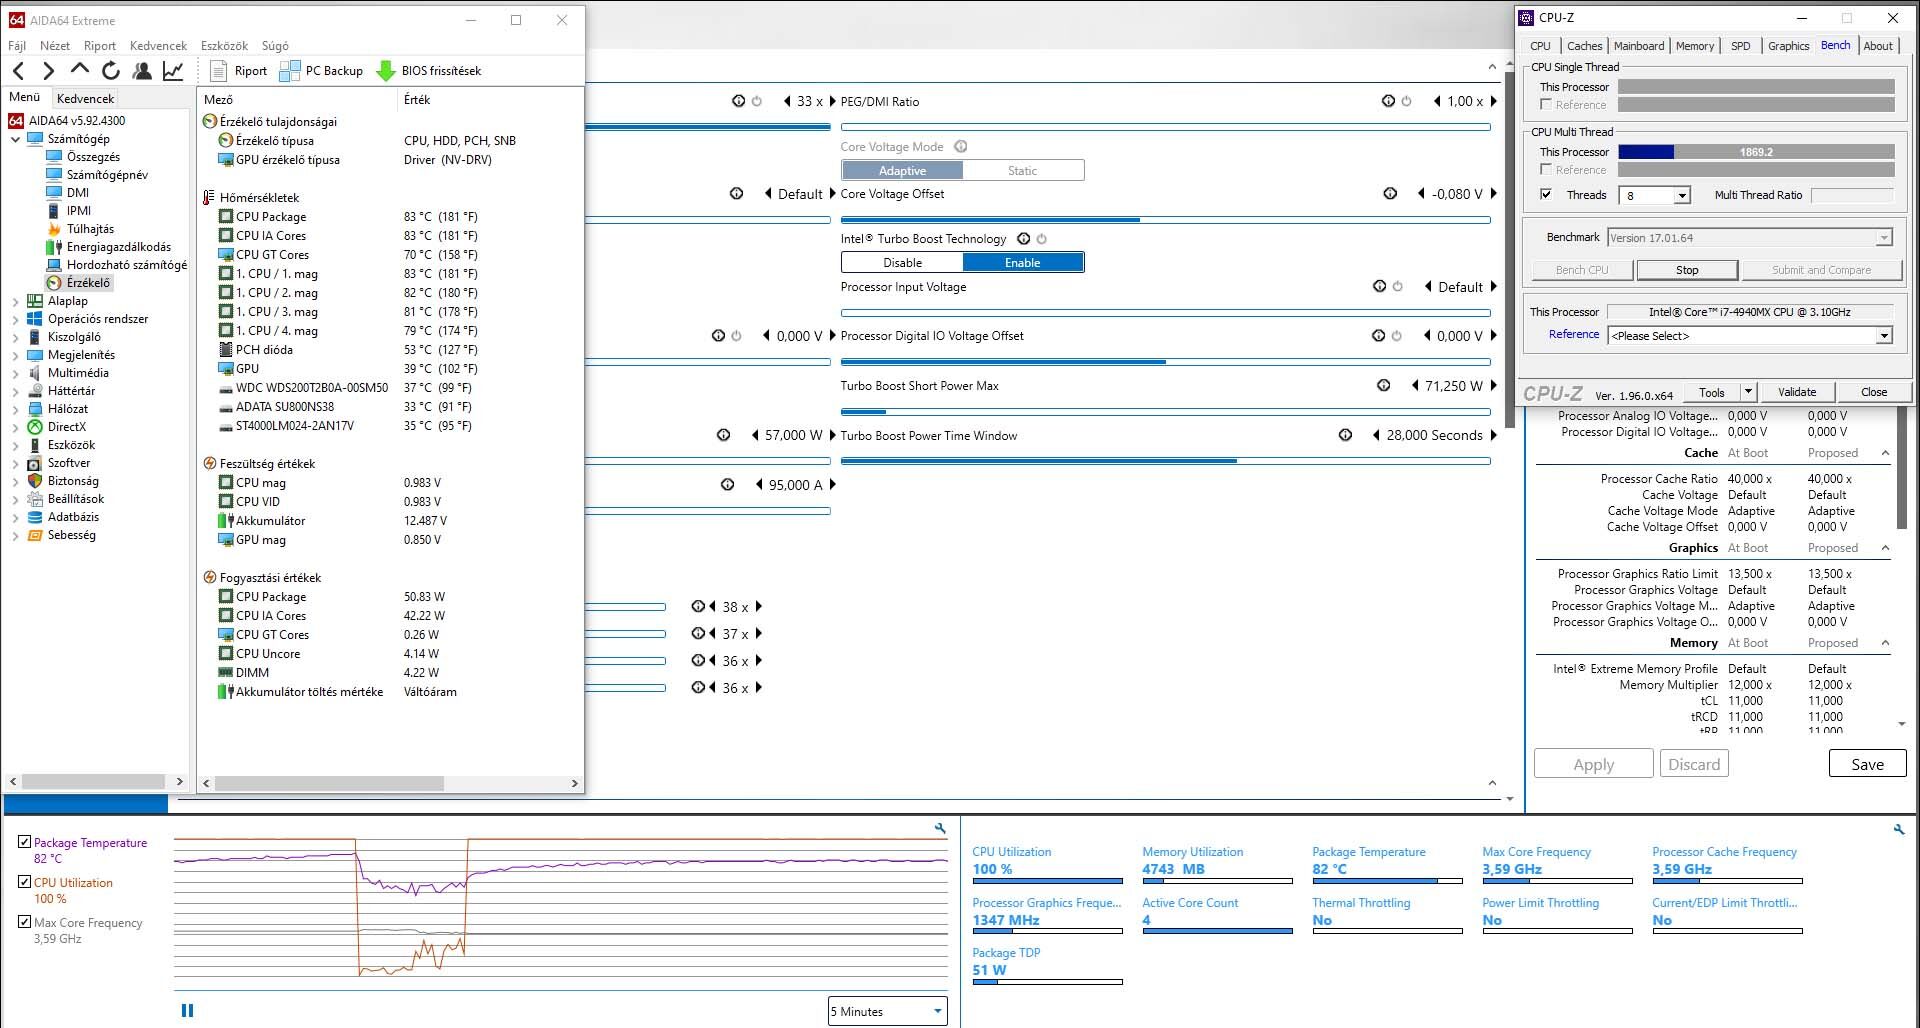Select Túlhajtás in the AIDA64 tree
This screenshot has width=1920, height=1028.
tap(90, 229)
